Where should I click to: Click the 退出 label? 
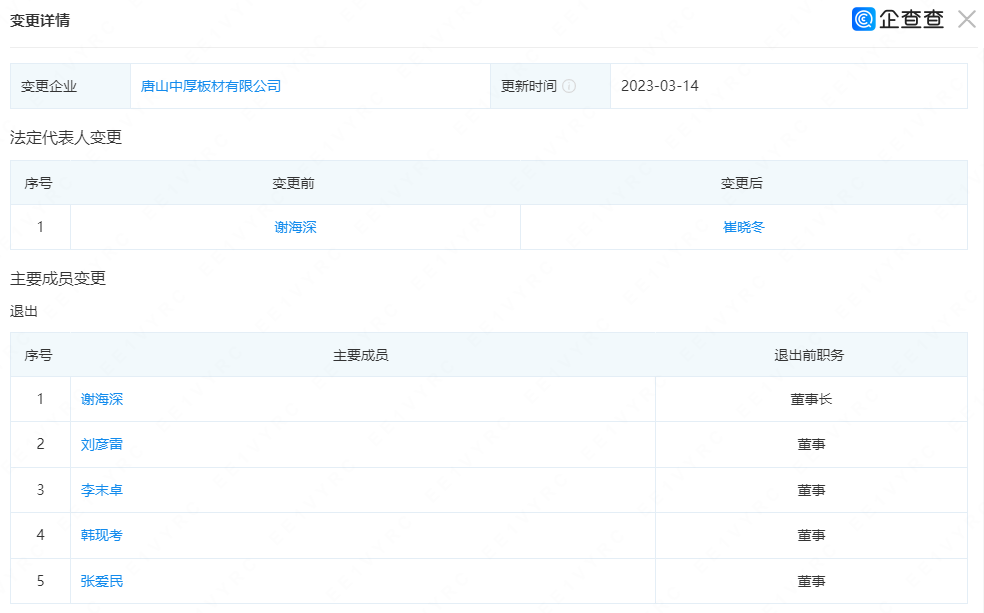(x=24, y=311)
